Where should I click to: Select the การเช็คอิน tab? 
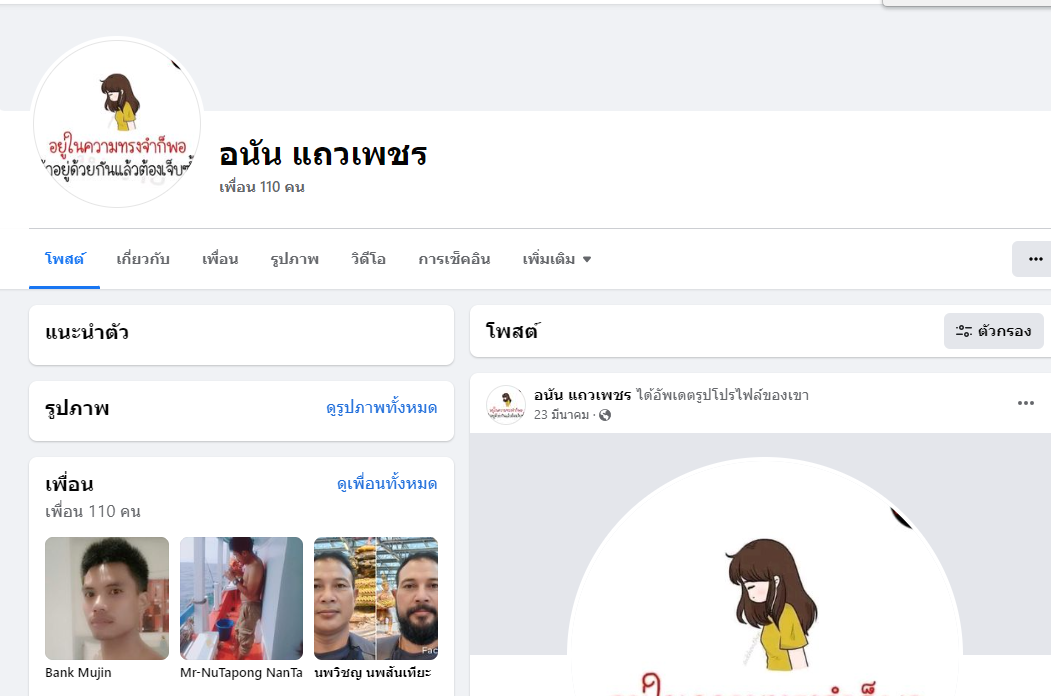pyautogui.click(x=454, y=259)
